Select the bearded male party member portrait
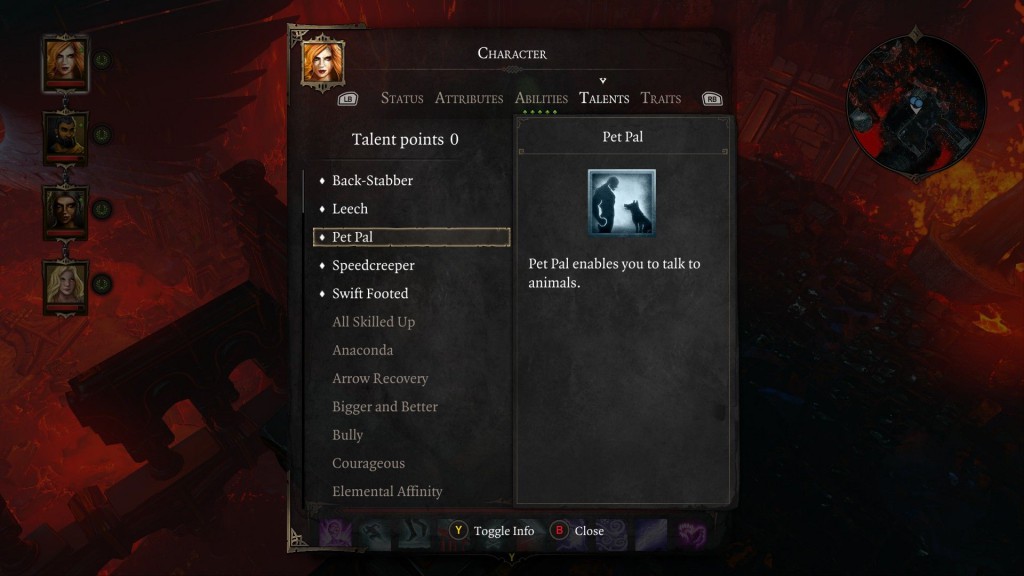Screen dimensions: 1024x576 (65, 137)
